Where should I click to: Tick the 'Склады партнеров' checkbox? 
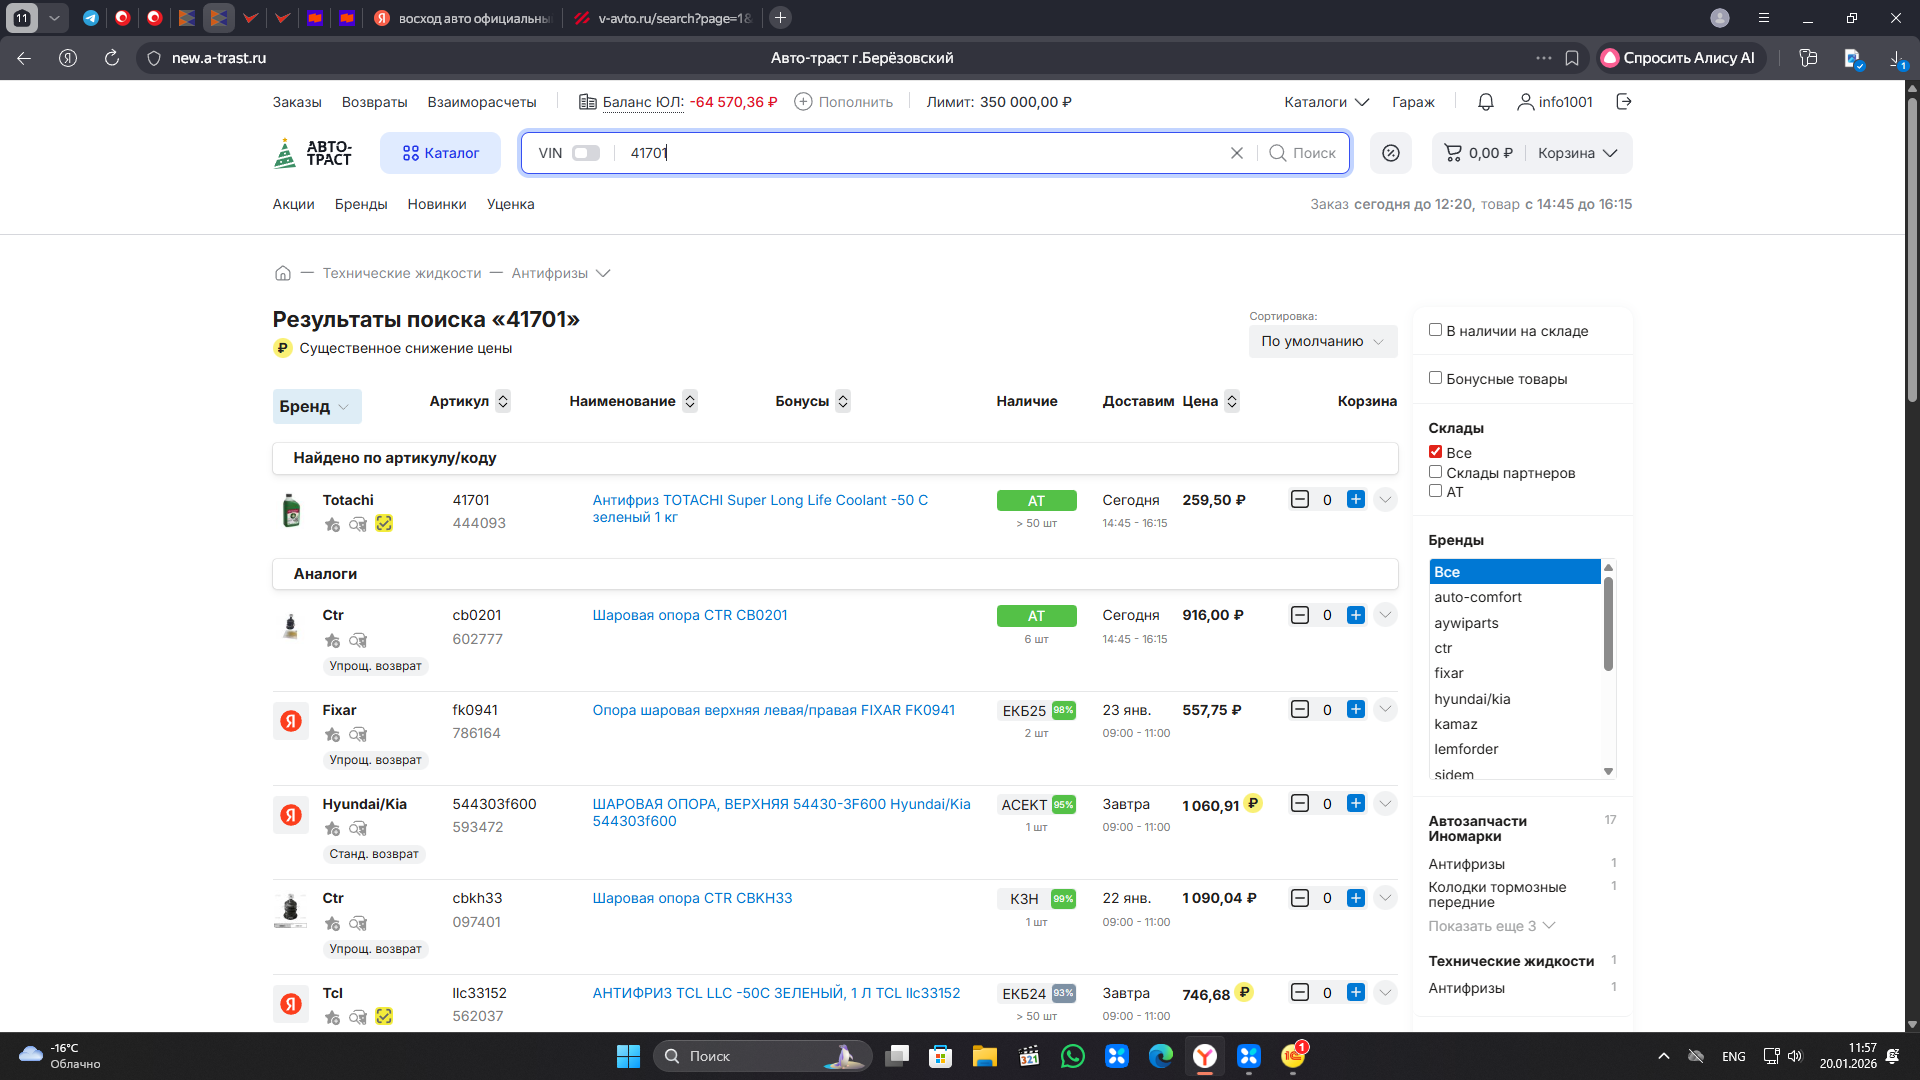(1435, 472)
